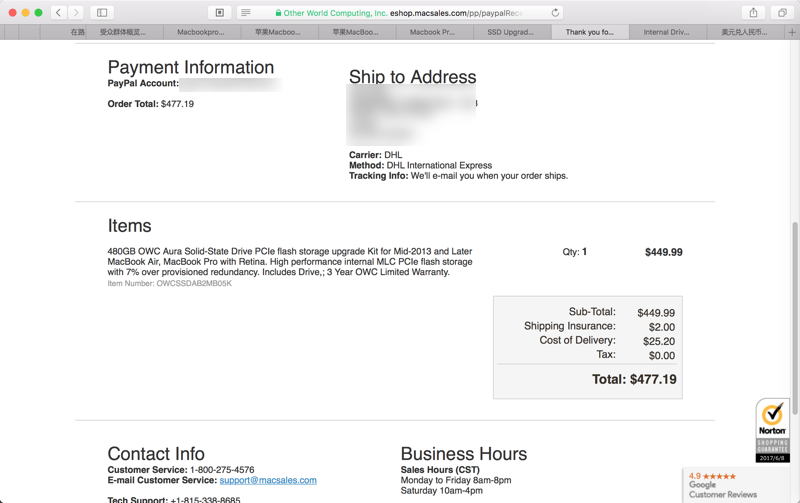Click the item price $449.99 in Items row
800x503 pixels.
663,252
